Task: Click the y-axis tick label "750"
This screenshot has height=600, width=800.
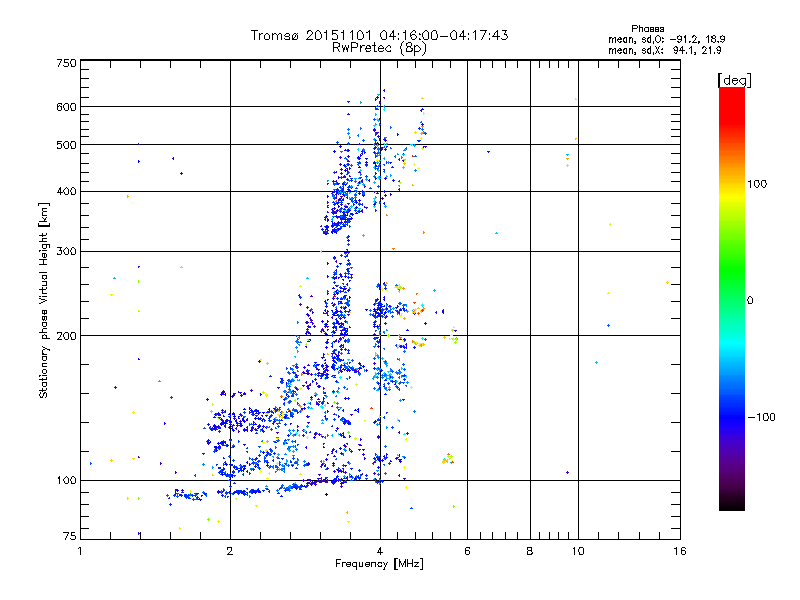Action: click(x=66, y=63)
